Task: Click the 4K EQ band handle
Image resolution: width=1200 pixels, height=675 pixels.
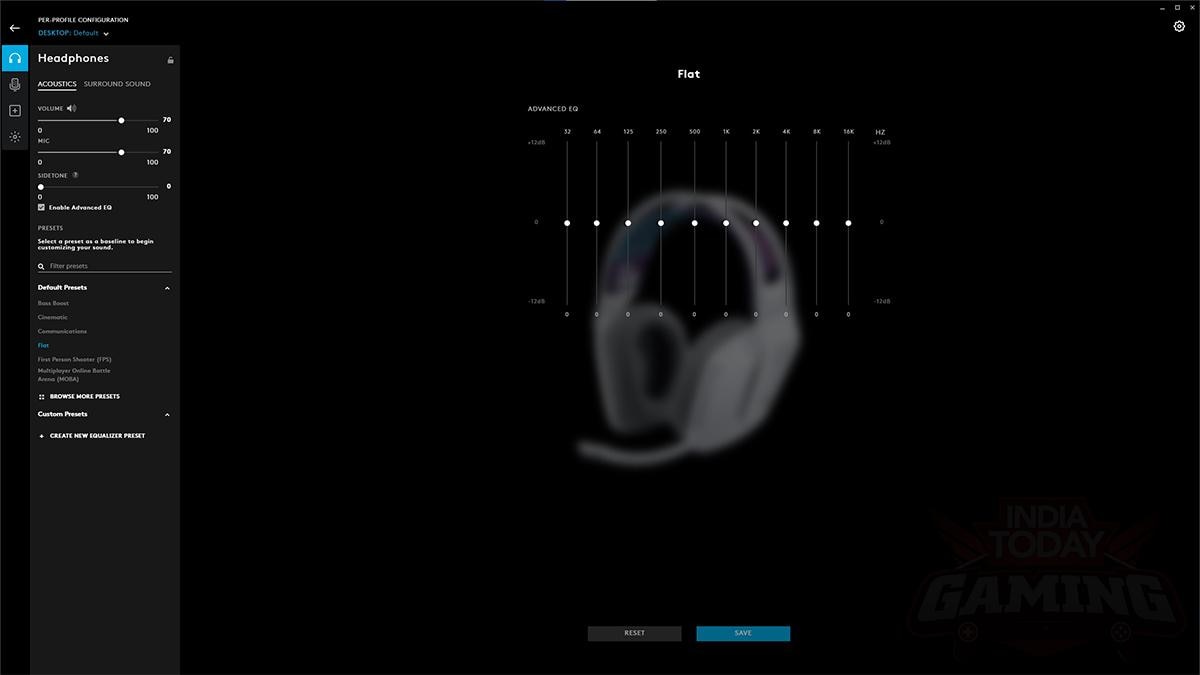Action: point(786,222)
